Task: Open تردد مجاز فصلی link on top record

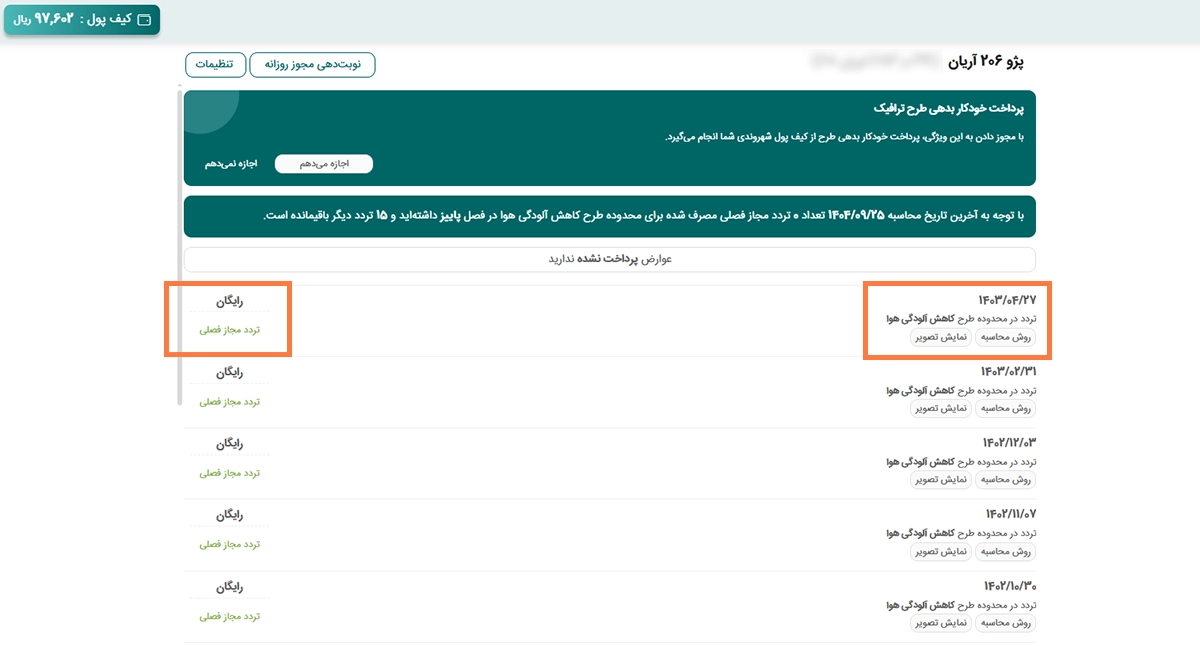Action: pos(230,332)
